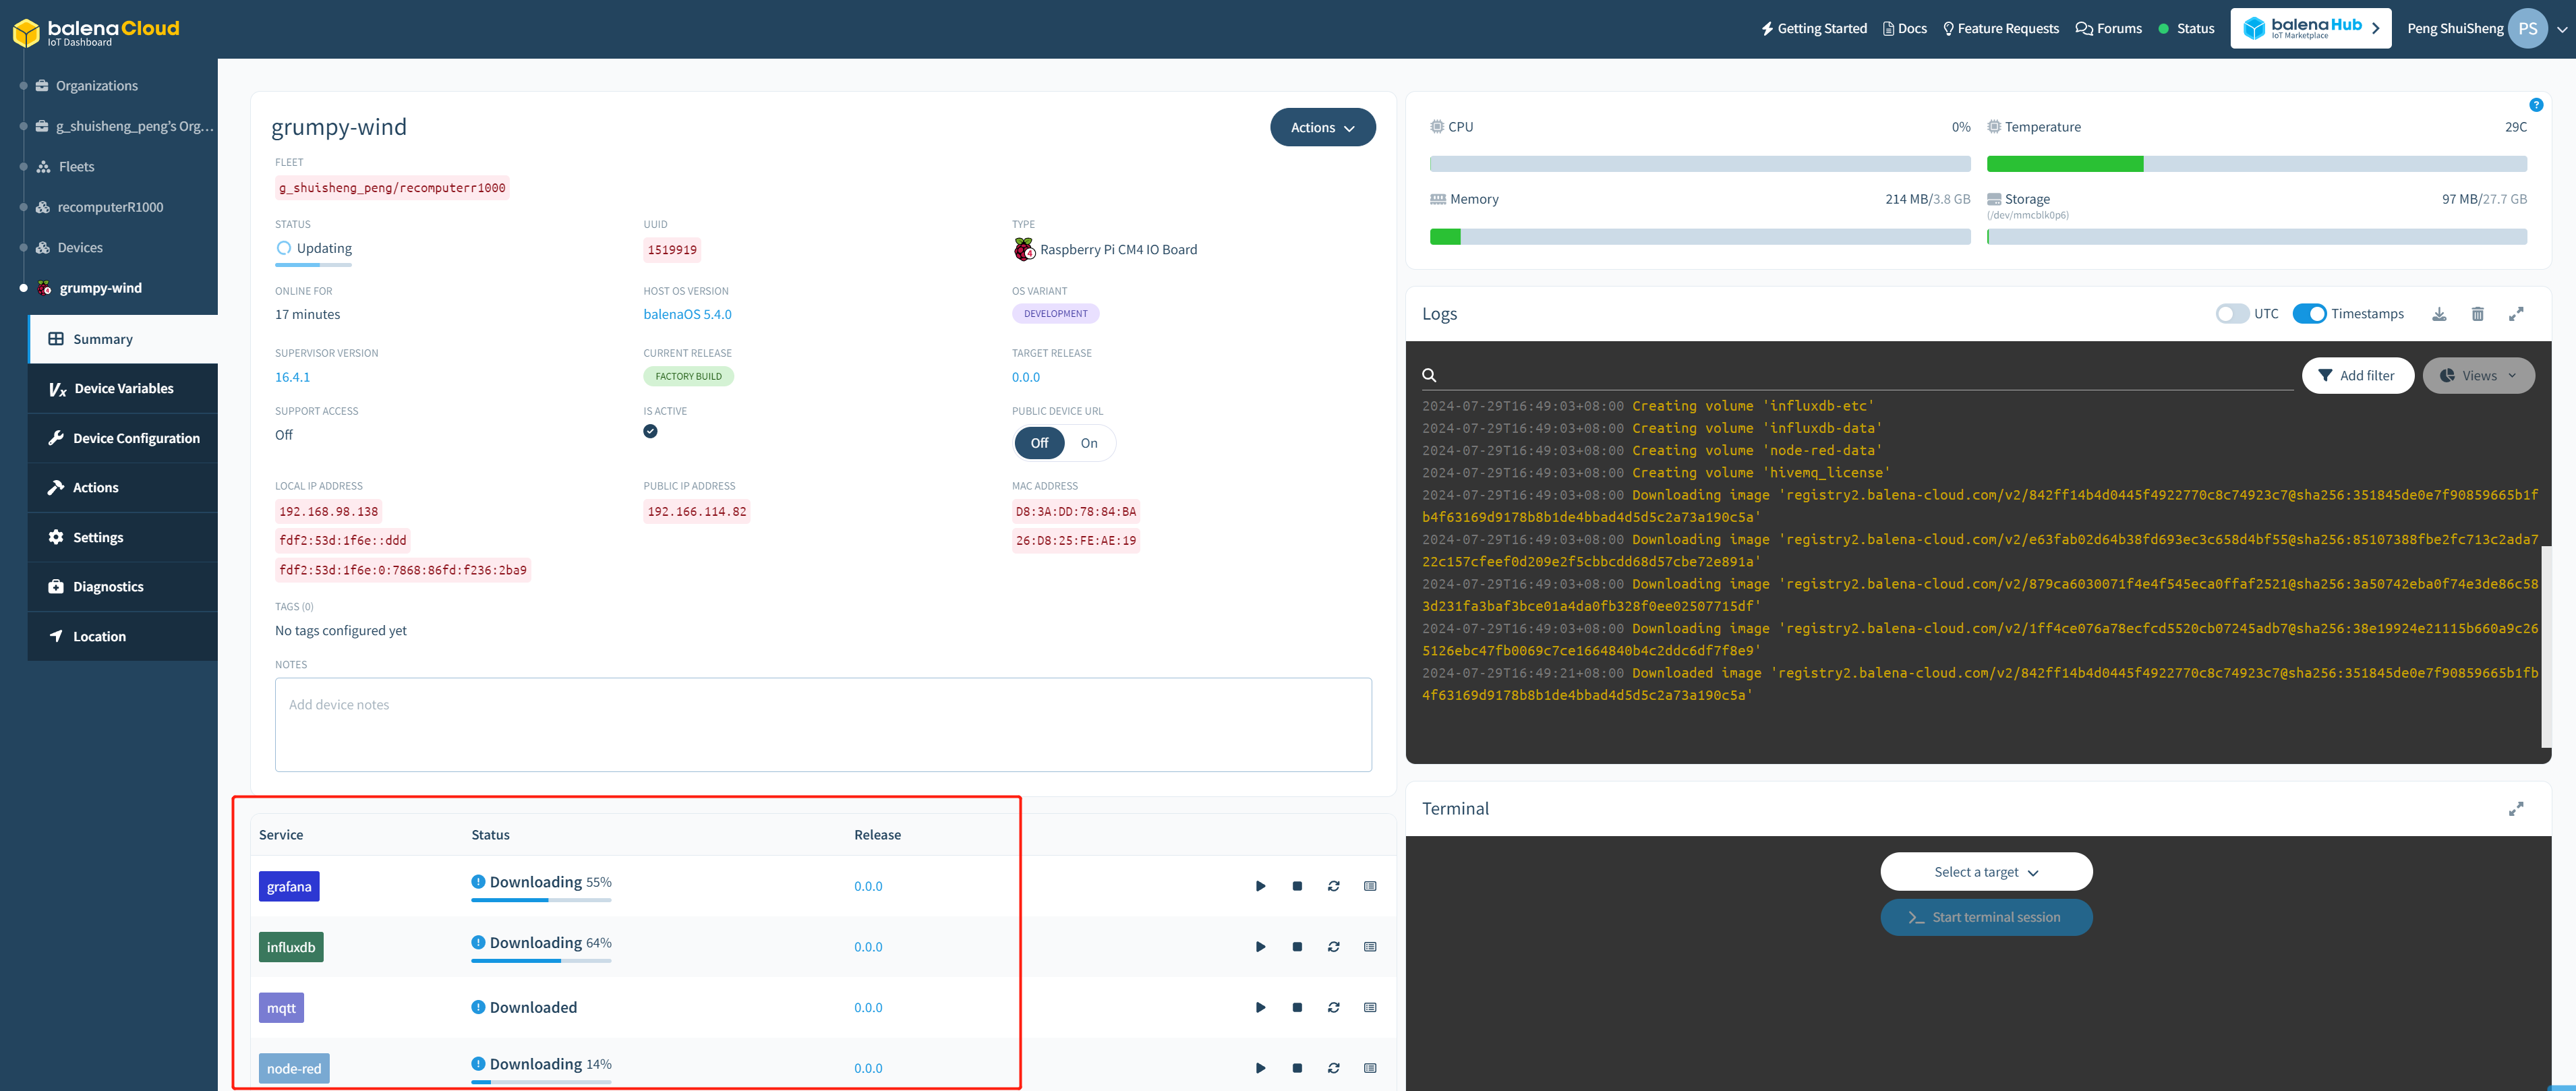Viewport: 2576px width, 1091px height.
Task: Open Feature Requests link
Action: pyautogui.click(x=2000, y=29)
